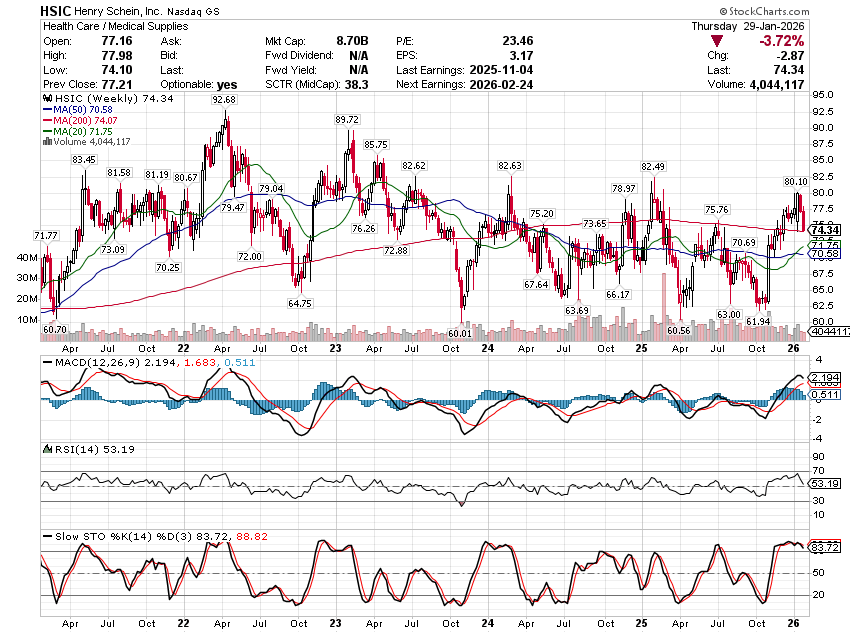Click the 74.34 current price tag on axis
This screenshot has height=633, width=850.
(x=825, y=229)
